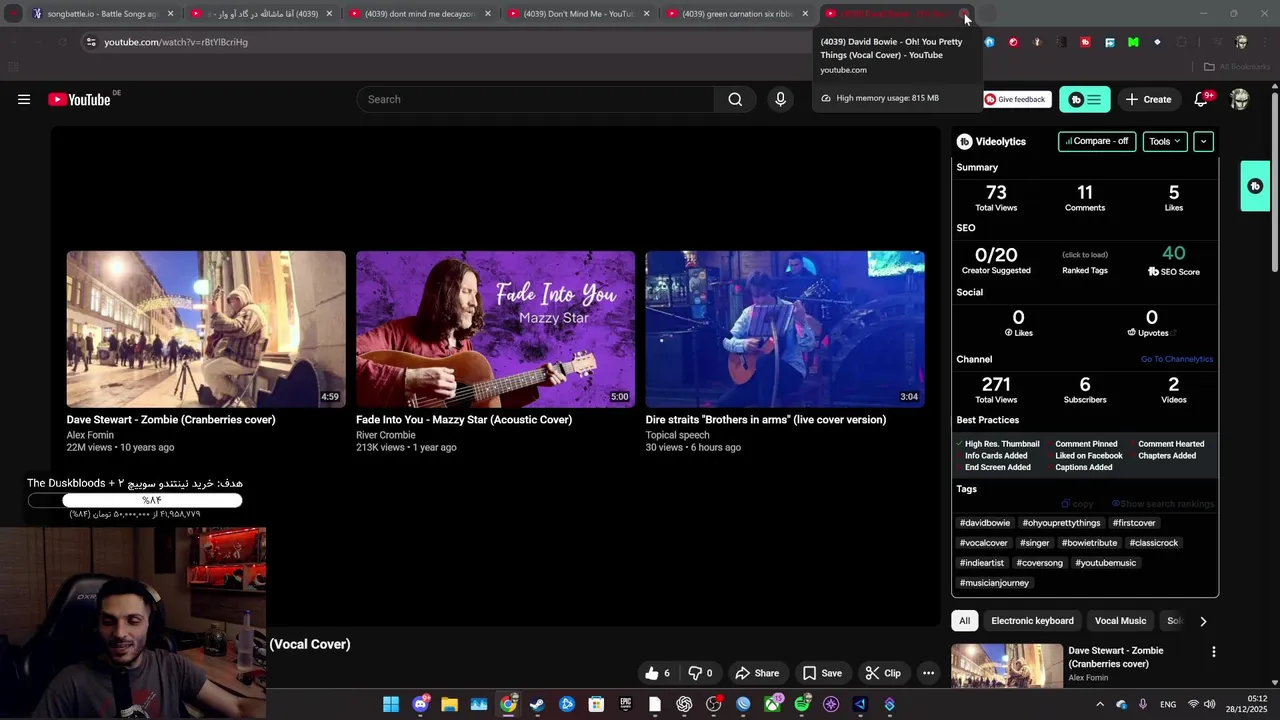The height and width of the screenshot is (720, 1280).
Task: Select the All filter chip
Action: pyautogui.click(x=964, y=621)
